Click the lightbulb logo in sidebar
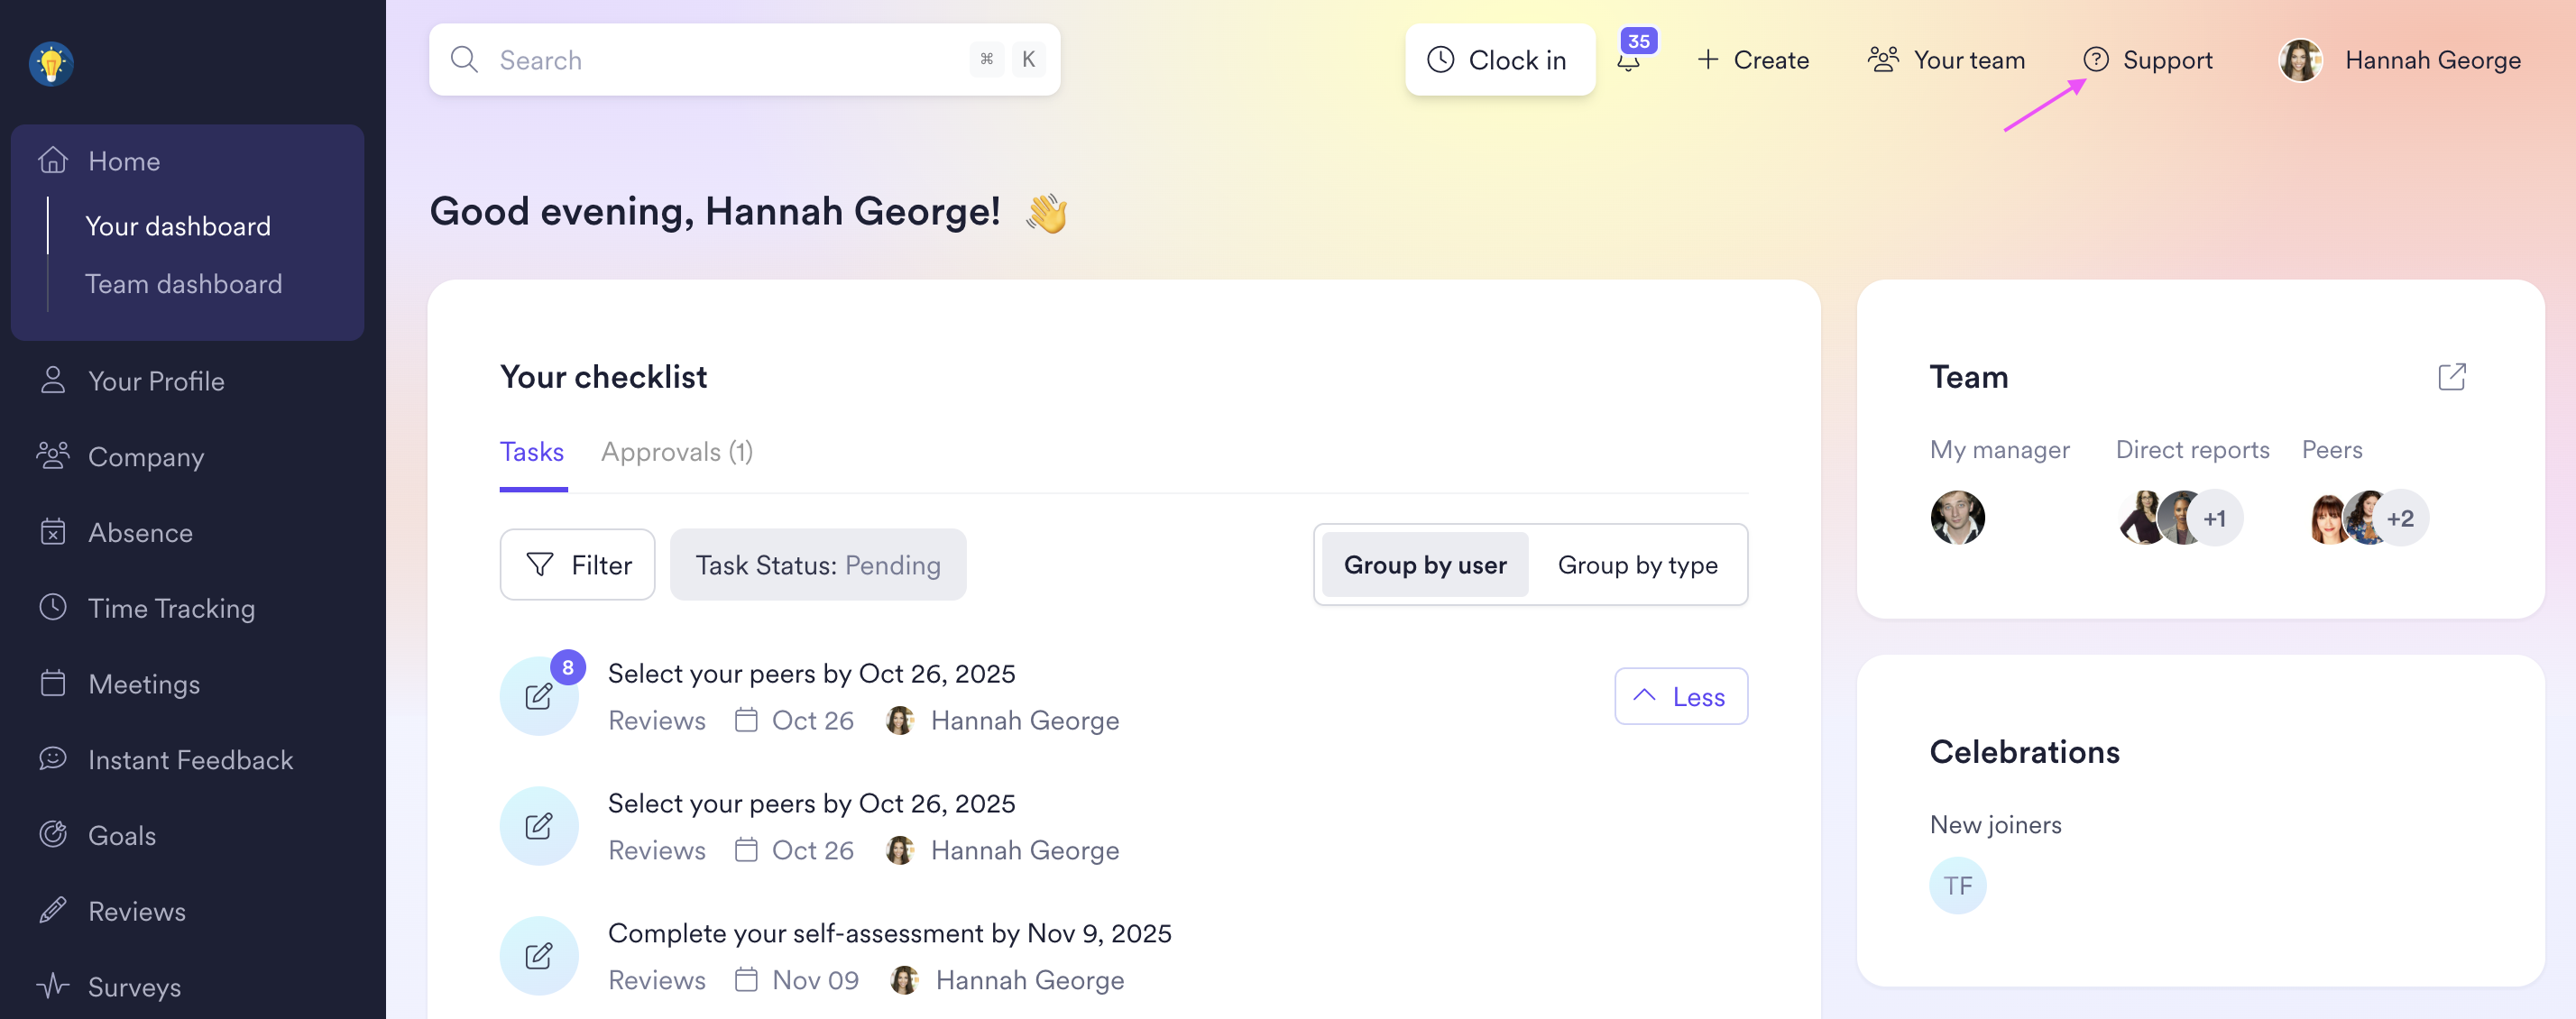2576x1019 pixels. coord(51,64)
